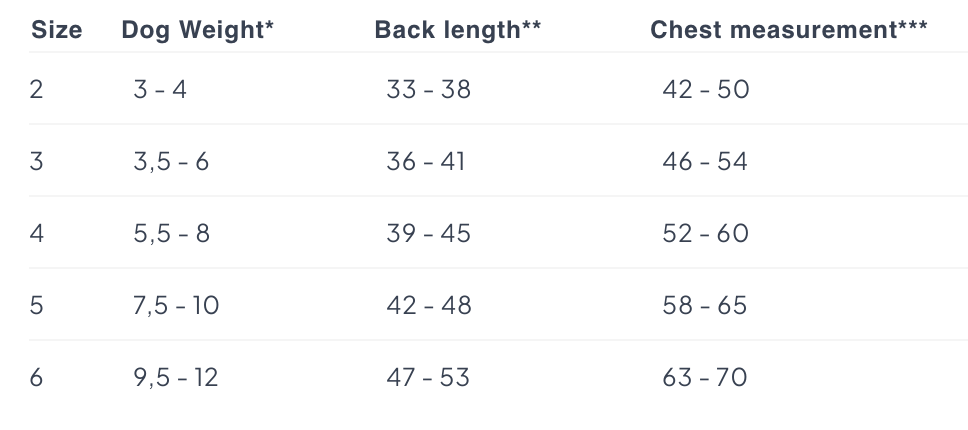
Task: Click the Dog Weight column header
Action: [x=198, y=30]
